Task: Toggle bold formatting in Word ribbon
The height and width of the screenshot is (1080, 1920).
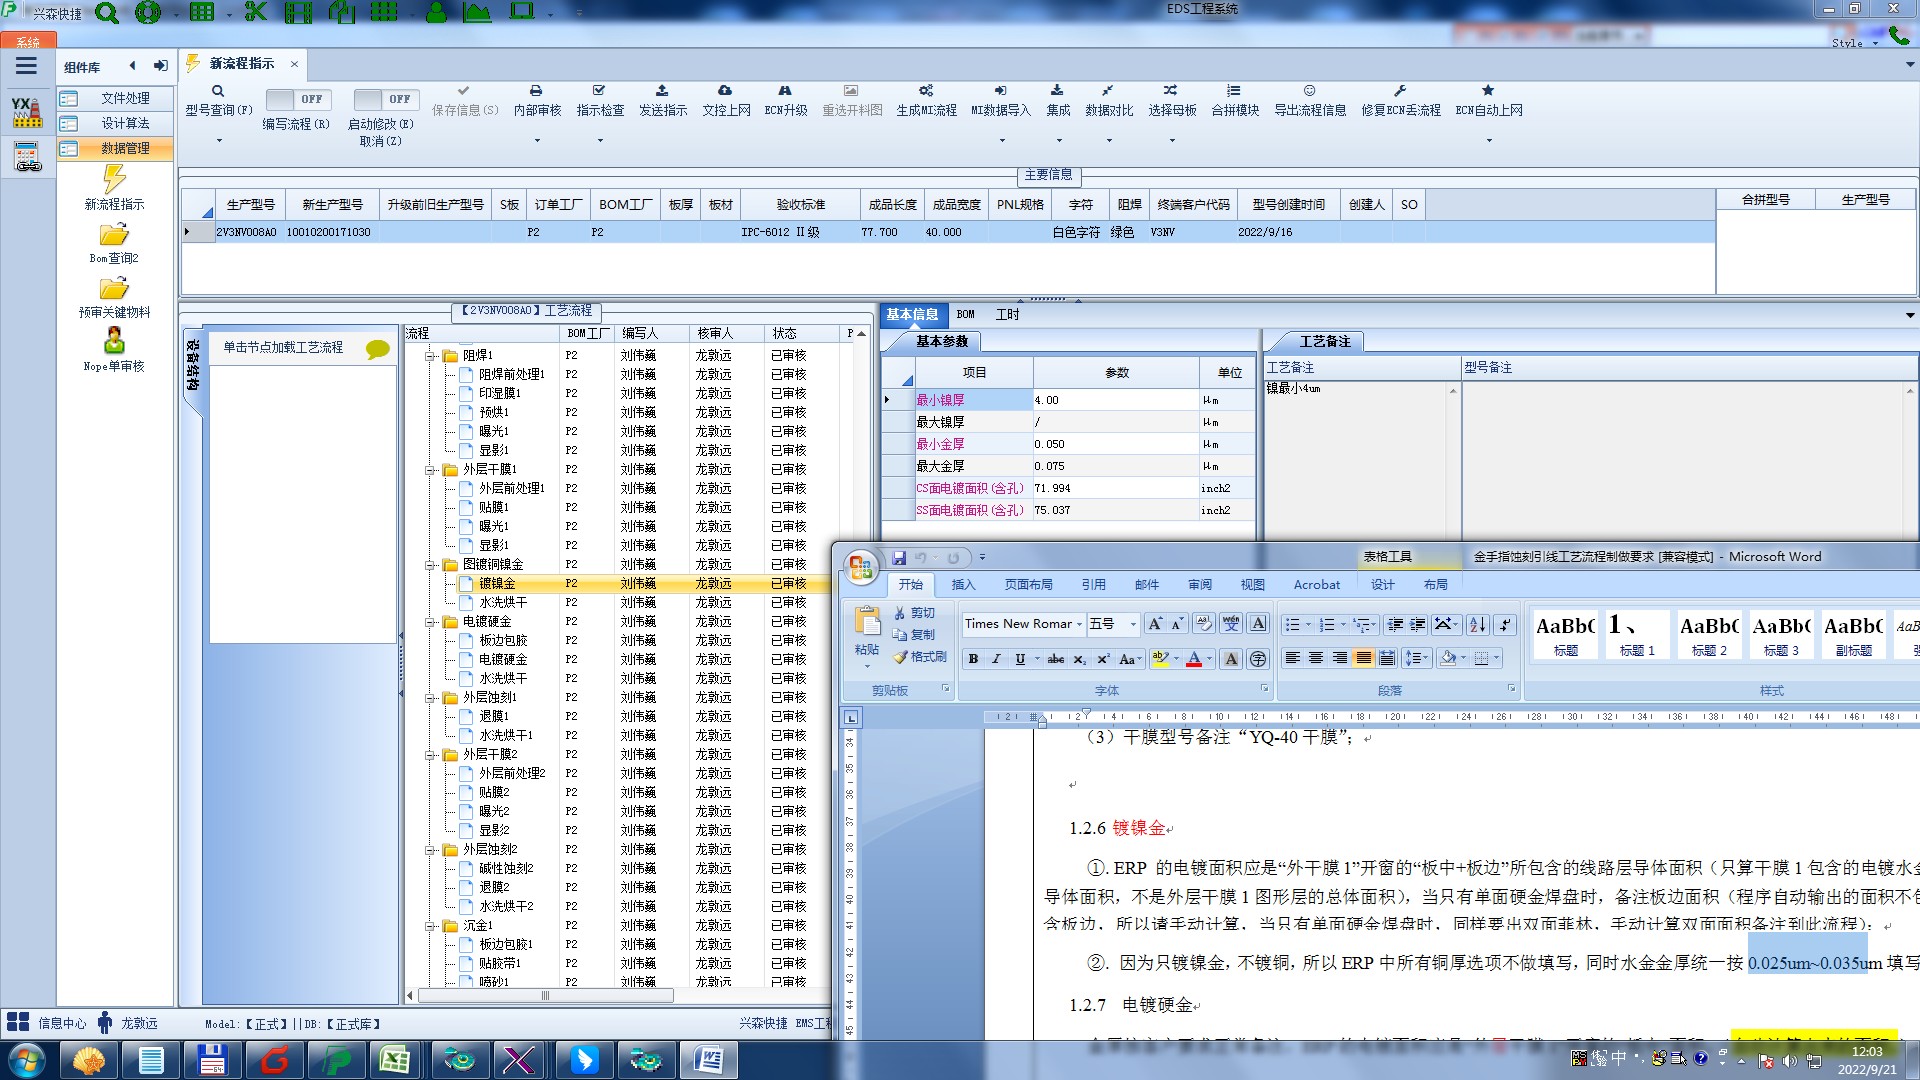Action: point(973,659)
